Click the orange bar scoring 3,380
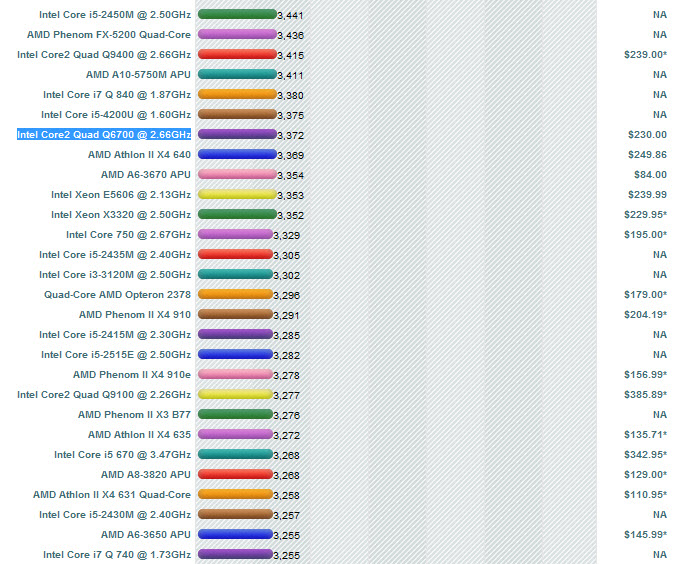 point(237,95)
